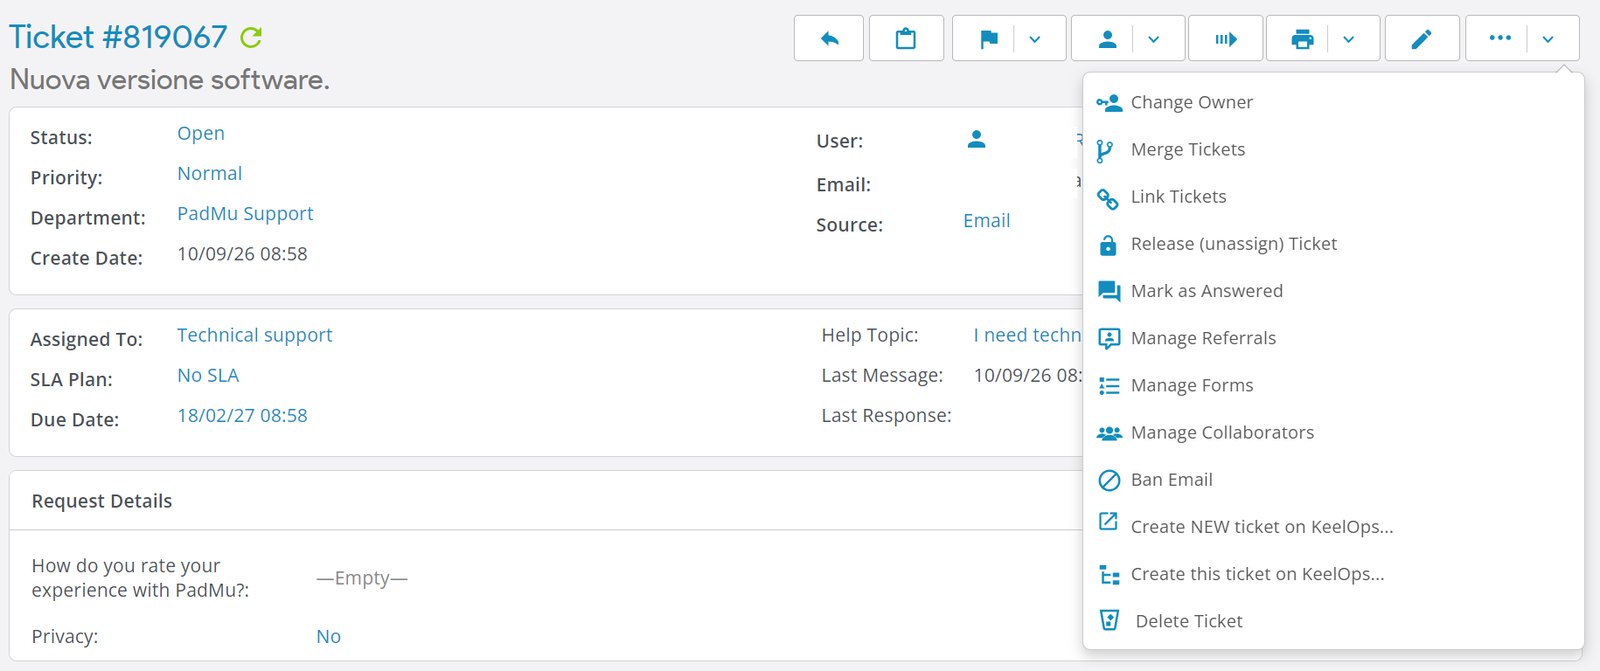The height and width of the screenshot is (671, 1600).
Task: Click the Normal priority link
Action: pos(210,173)
